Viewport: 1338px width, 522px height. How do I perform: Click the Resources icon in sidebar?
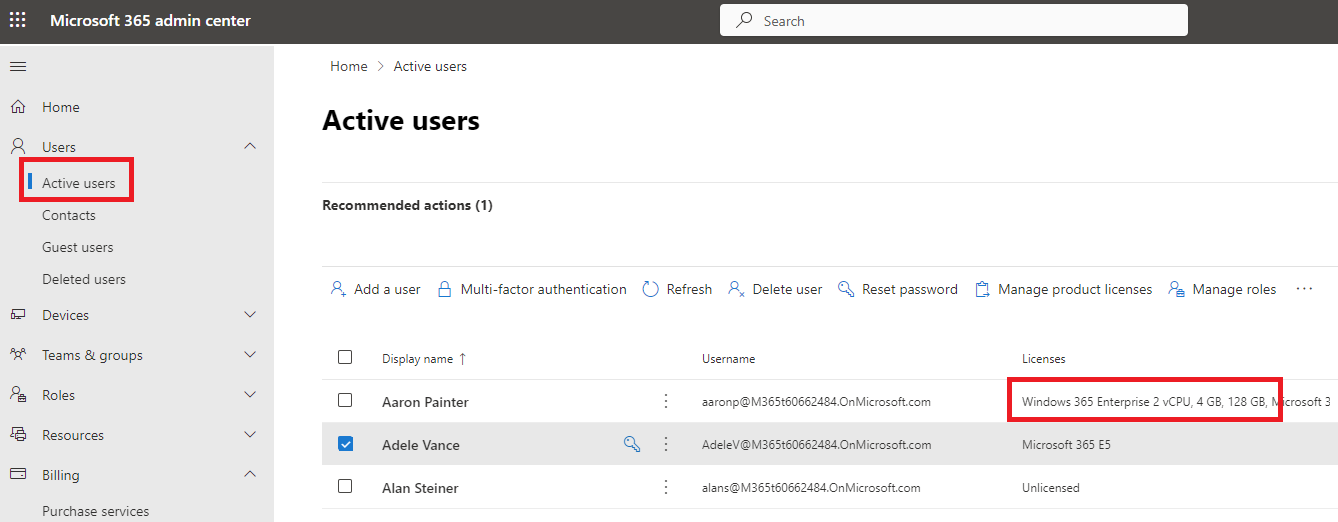pos(18,434)
